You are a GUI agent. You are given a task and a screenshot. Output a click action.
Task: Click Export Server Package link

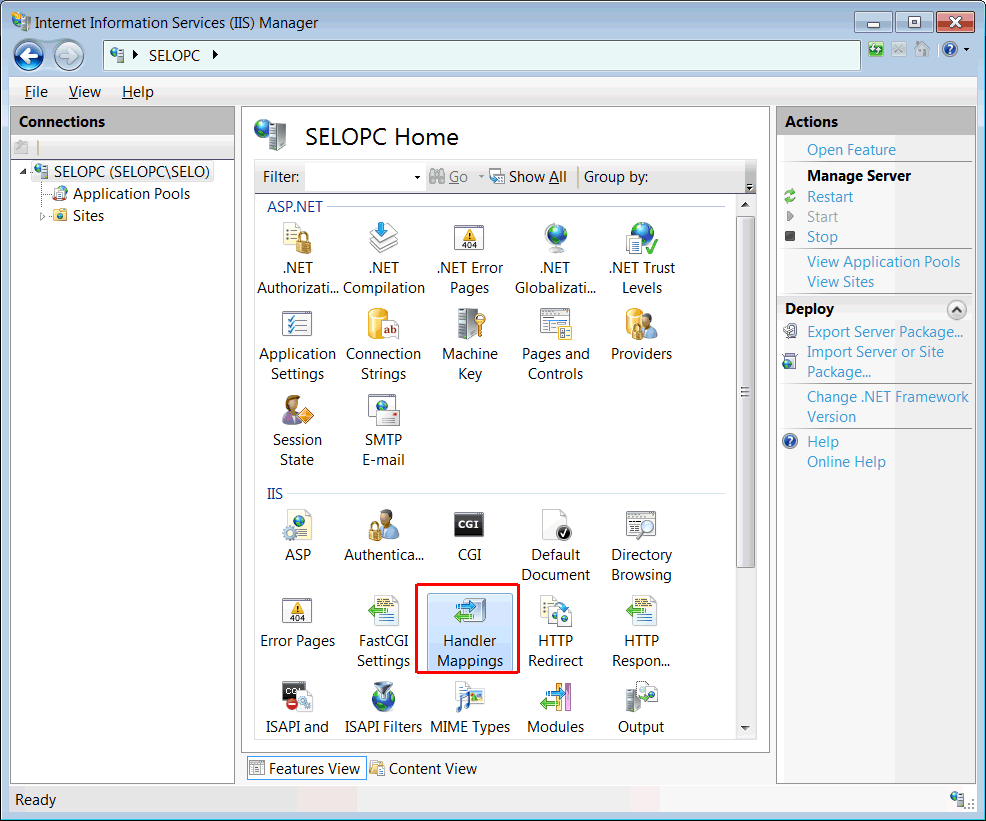click(885, 332)
